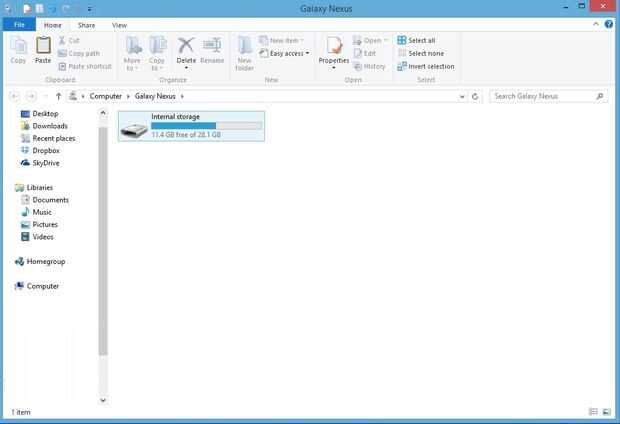Click the navigation pane scrollbar thumb
Screen dimensions: 620x424
tap(103, 241)
